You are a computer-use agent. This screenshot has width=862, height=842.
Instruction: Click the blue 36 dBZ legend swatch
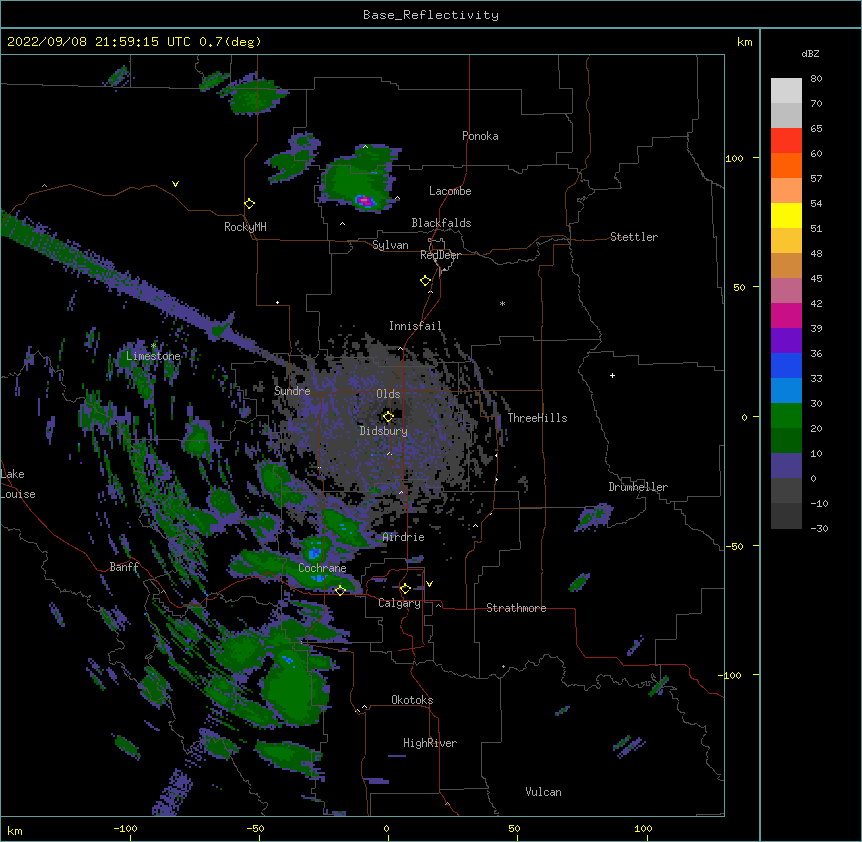(x=786, y=365)
